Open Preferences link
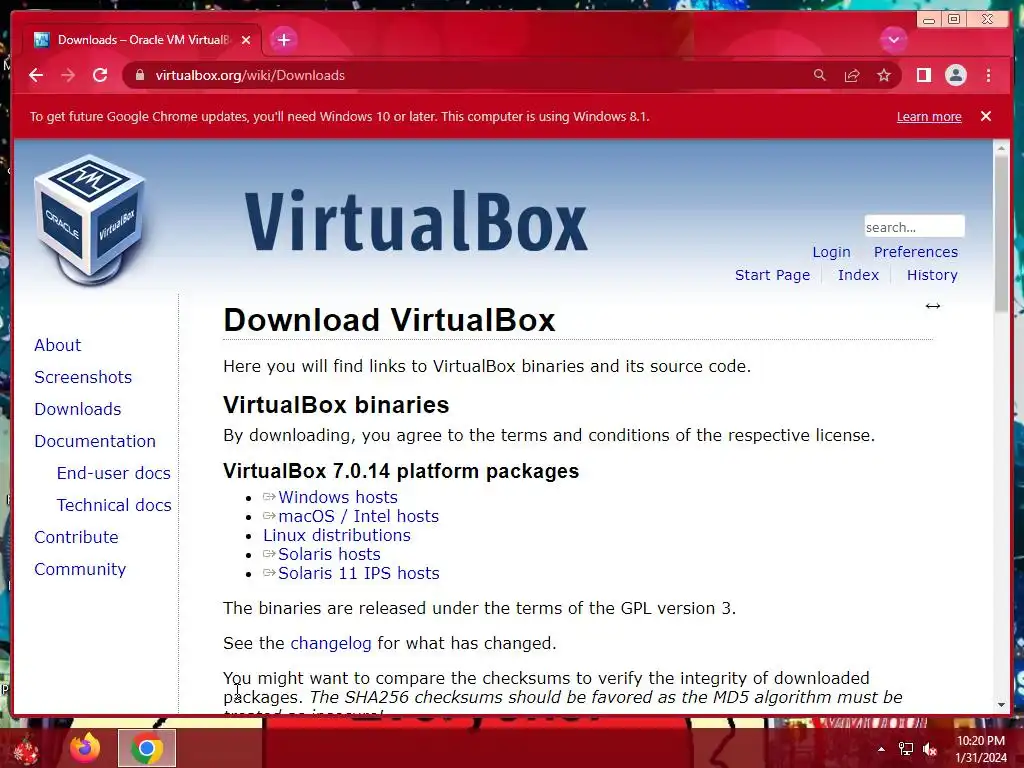This screenshot has height=768, width=1024. [916, 252]
